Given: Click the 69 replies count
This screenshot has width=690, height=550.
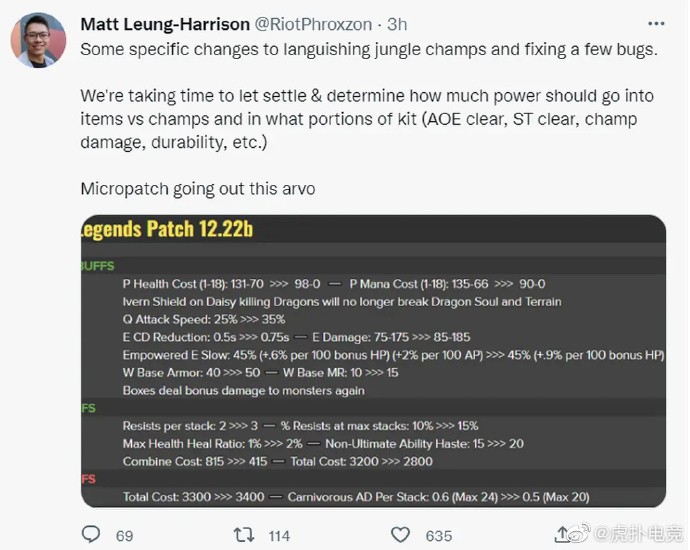Looking at the screenshot, I should tap(124, 536).
